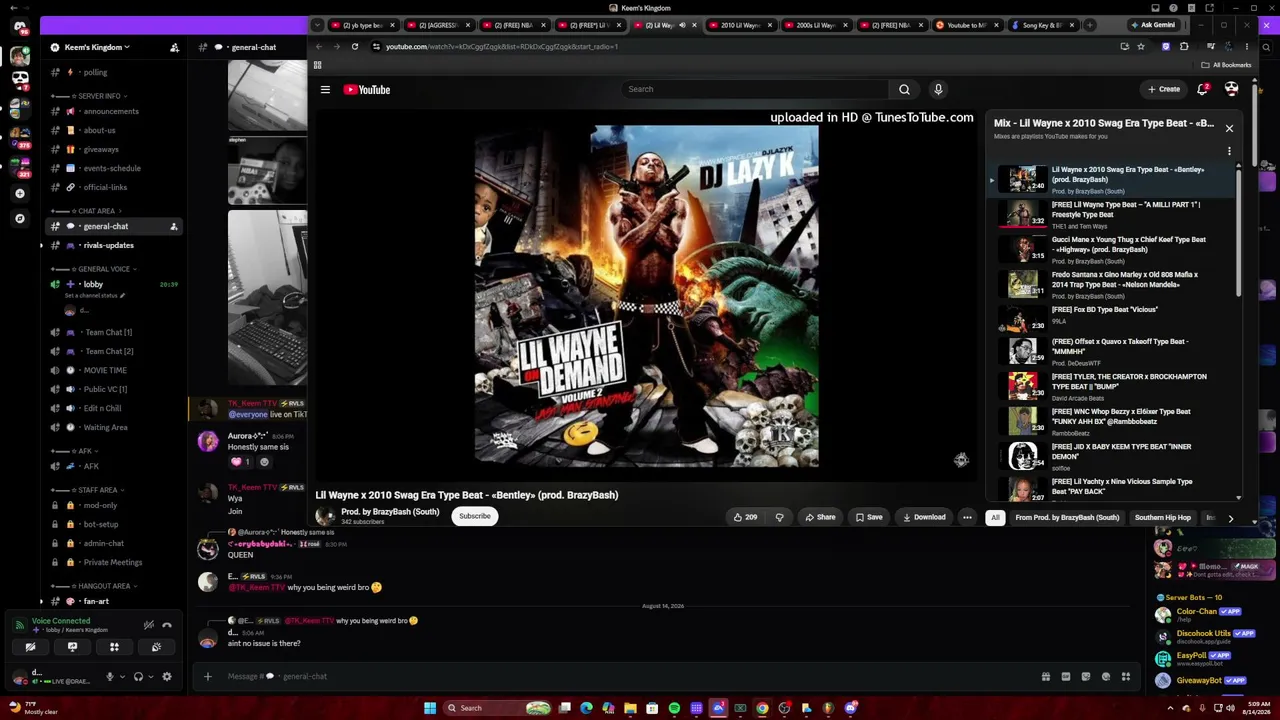The image size is (1280, 720).
Task: Open the emoji picker in Discord
Action: [x=1106, y=677]
